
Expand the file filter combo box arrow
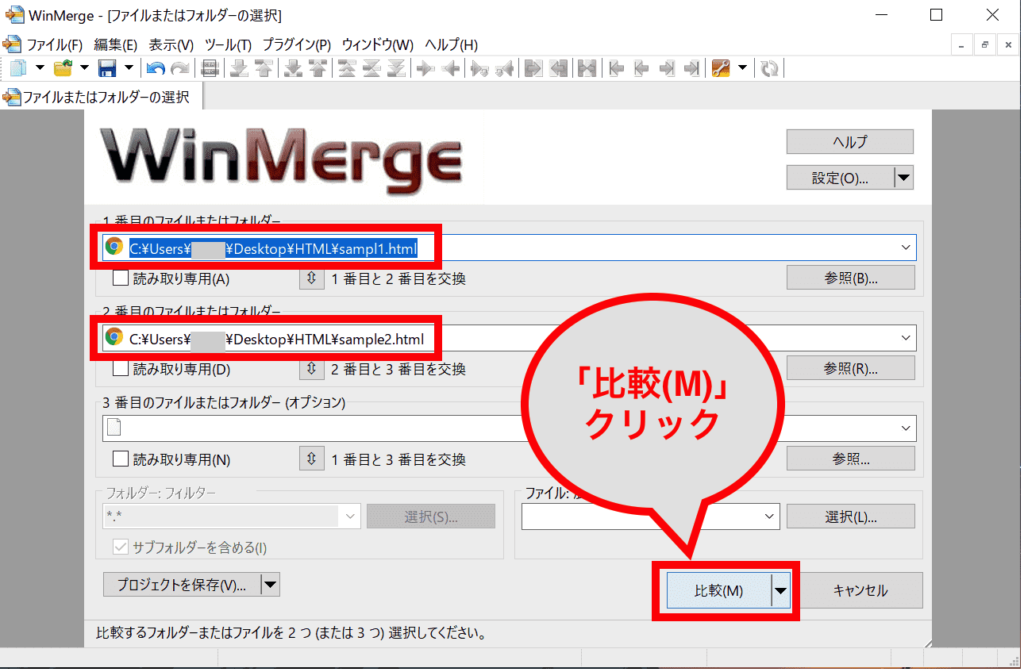[769, 517]
